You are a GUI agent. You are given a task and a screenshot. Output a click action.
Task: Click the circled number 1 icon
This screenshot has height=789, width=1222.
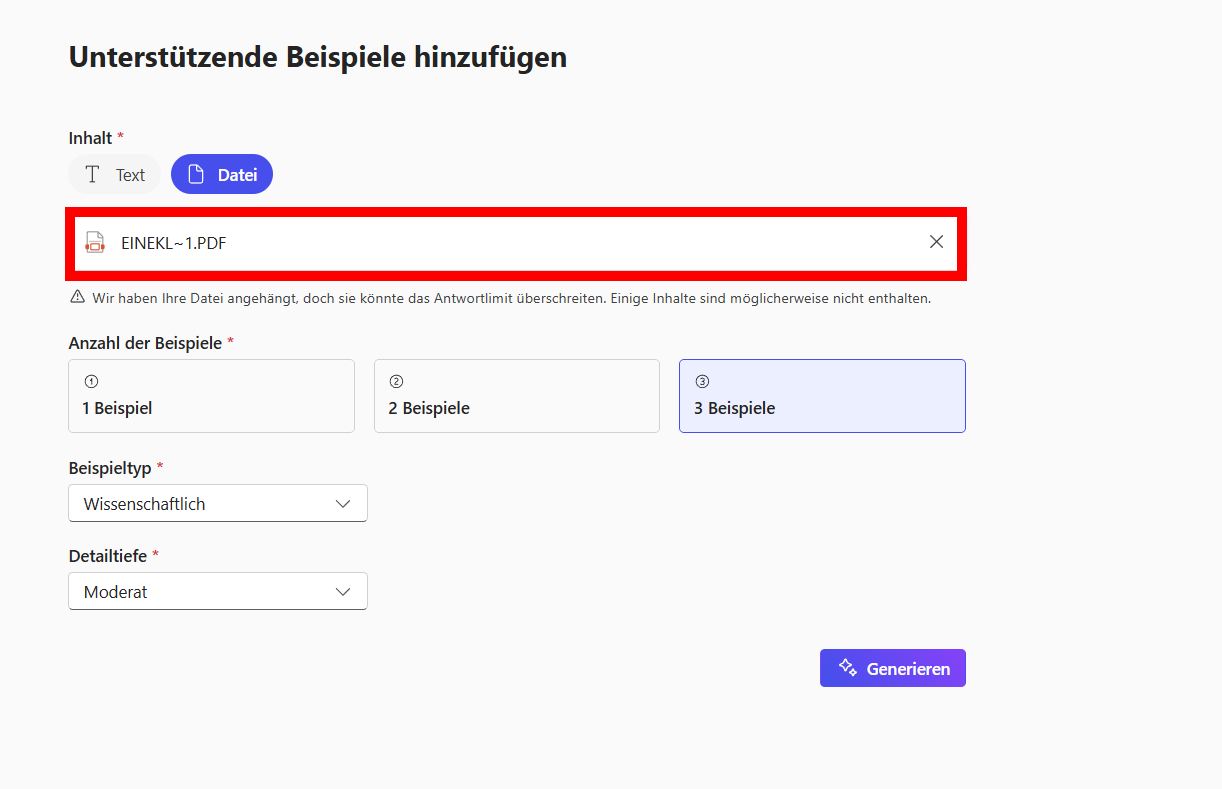pyautogui.click(x=92, y=381)
